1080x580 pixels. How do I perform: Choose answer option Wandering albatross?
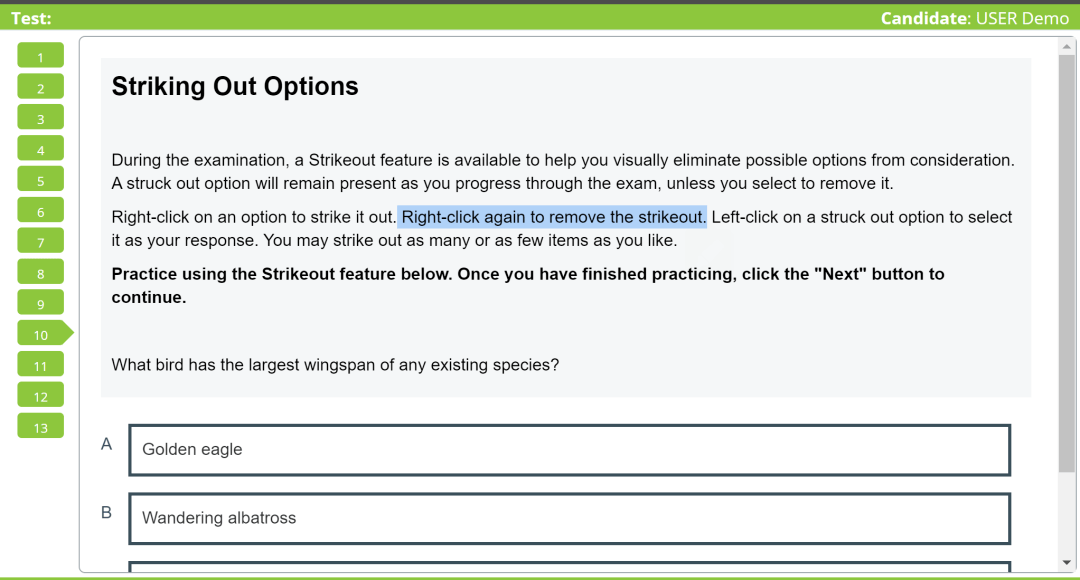point(570,519)
